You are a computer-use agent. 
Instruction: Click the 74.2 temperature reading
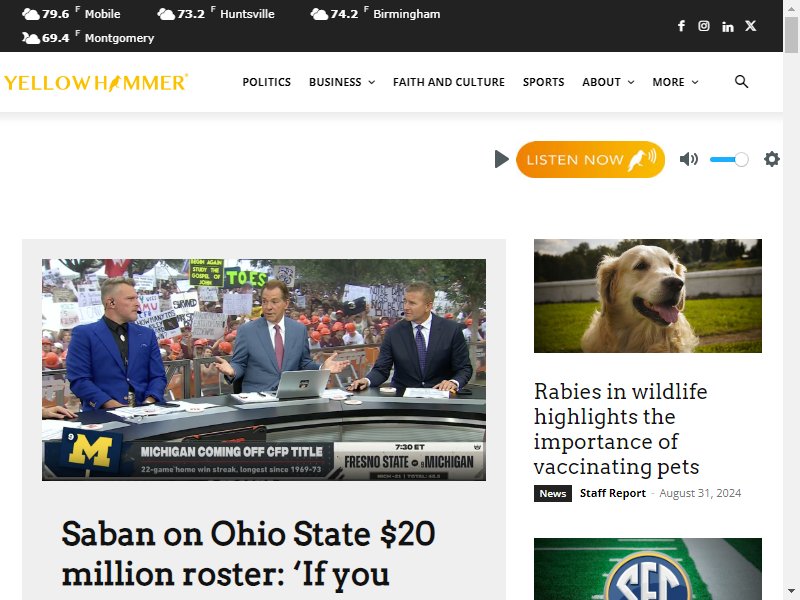(x=344, y=14)
